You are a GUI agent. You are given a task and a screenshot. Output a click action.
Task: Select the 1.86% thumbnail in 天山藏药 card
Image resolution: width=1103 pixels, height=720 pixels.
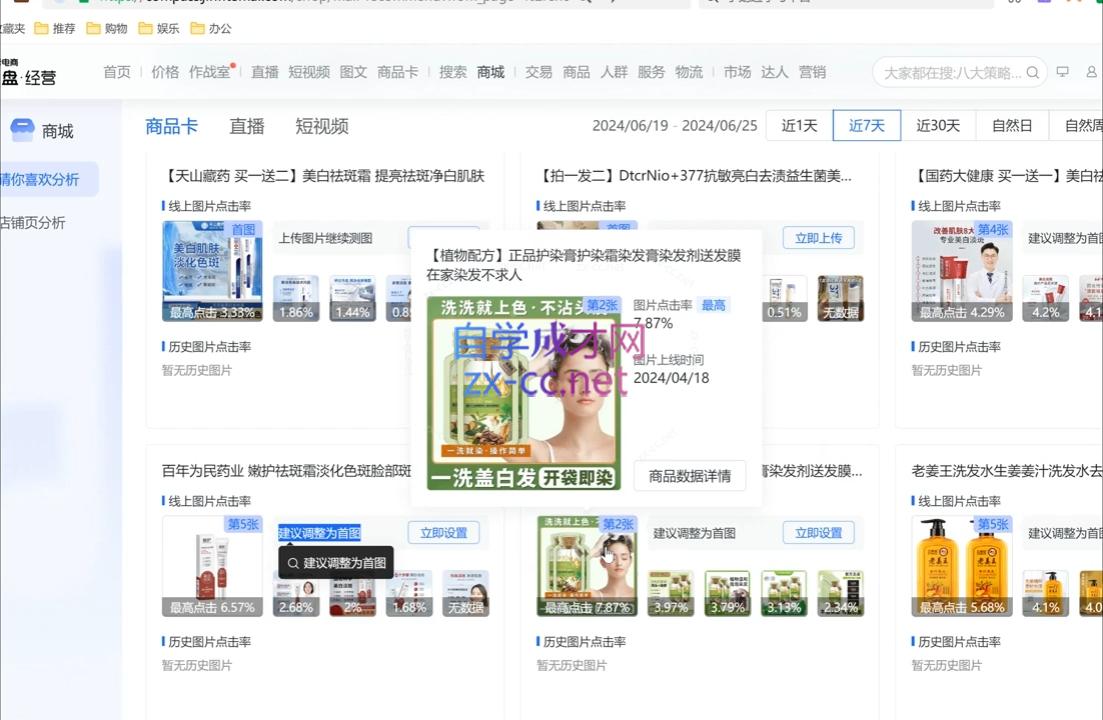pos(296,298)
